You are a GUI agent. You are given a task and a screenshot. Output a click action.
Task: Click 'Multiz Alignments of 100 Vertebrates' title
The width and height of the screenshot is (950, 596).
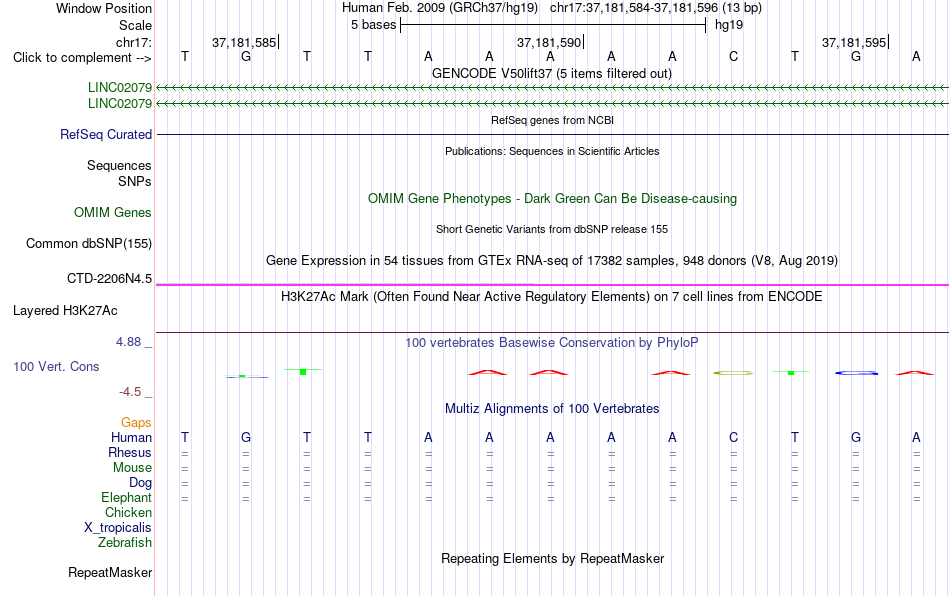pyautogui.click(x=552, y=408)
